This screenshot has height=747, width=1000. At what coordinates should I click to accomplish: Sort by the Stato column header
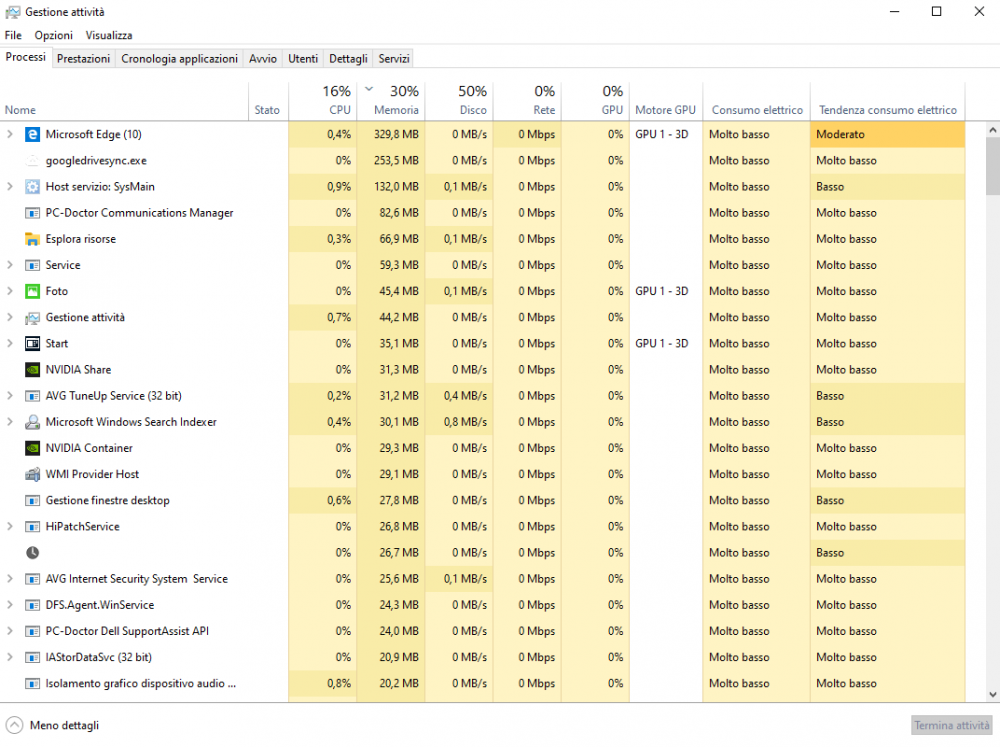268,101
